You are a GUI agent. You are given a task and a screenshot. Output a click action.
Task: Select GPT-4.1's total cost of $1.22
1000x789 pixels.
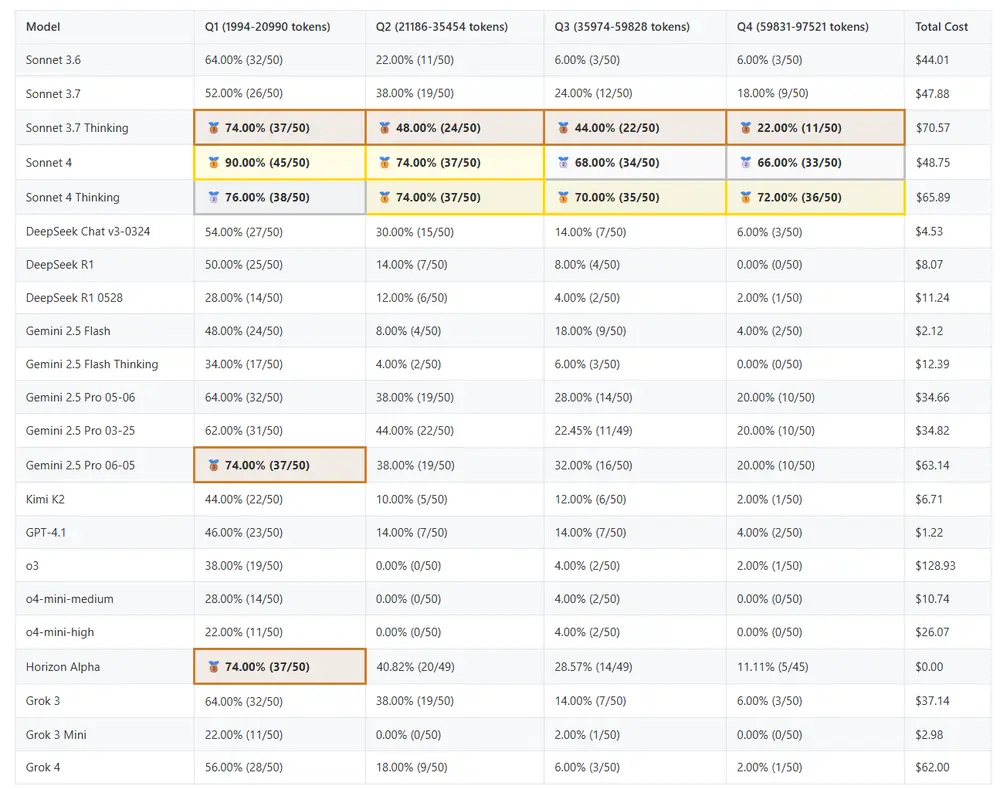(x=931, y=533)
